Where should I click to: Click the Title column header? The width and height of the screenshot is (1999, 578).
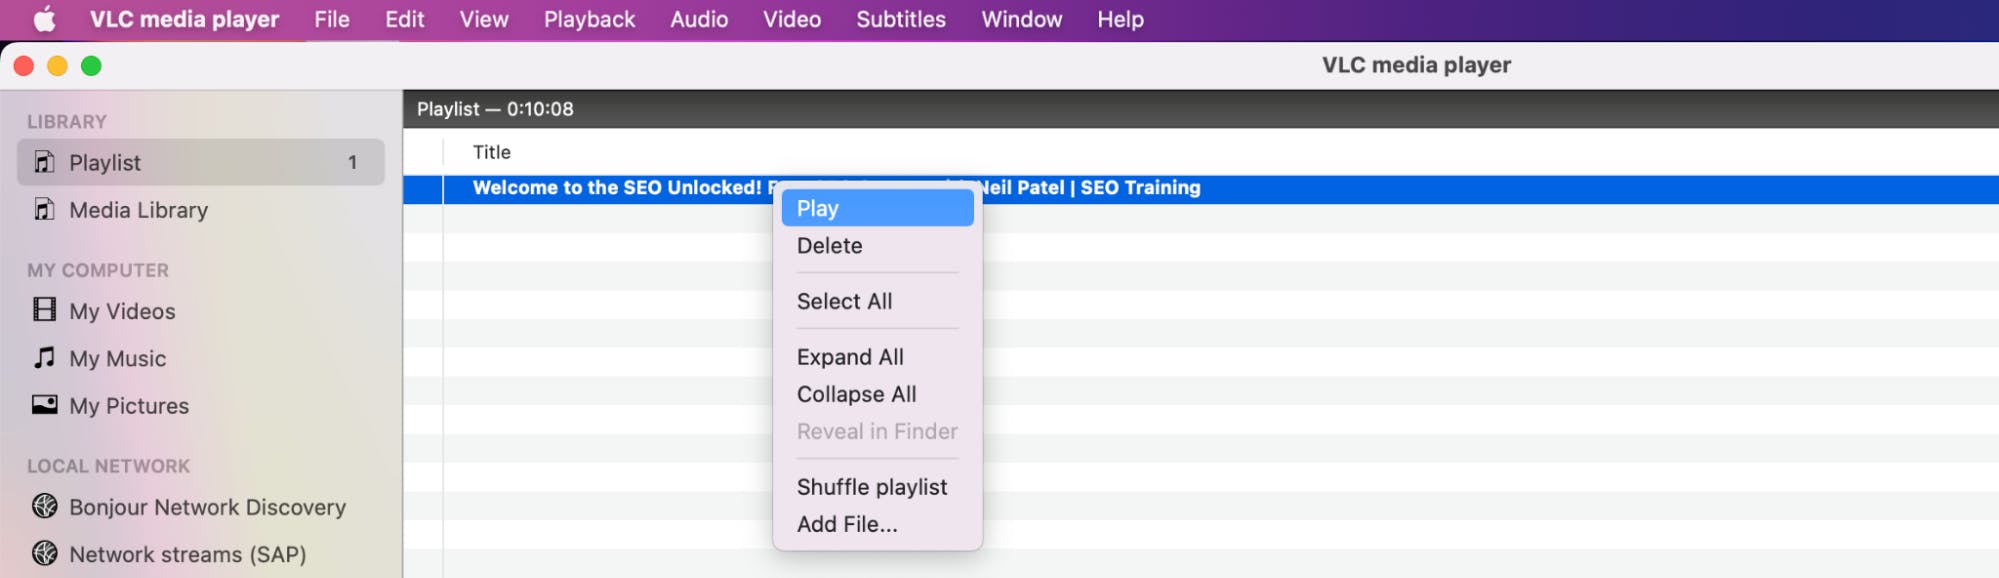(491, 152)
